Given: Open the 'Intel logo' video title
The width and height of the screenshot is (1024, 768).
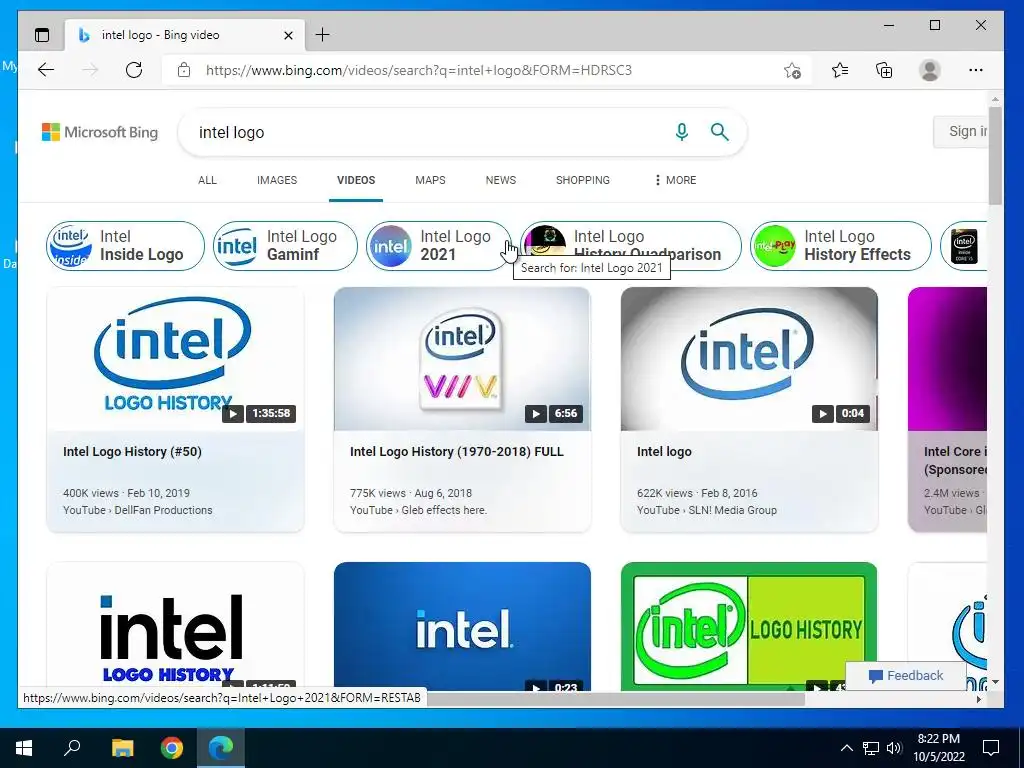Looking at the screenshot, I should [664, 451].
